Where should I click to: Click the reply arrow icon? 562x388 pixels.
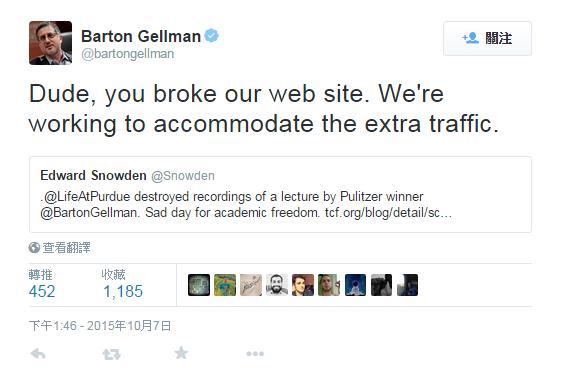tap(38, 354)
